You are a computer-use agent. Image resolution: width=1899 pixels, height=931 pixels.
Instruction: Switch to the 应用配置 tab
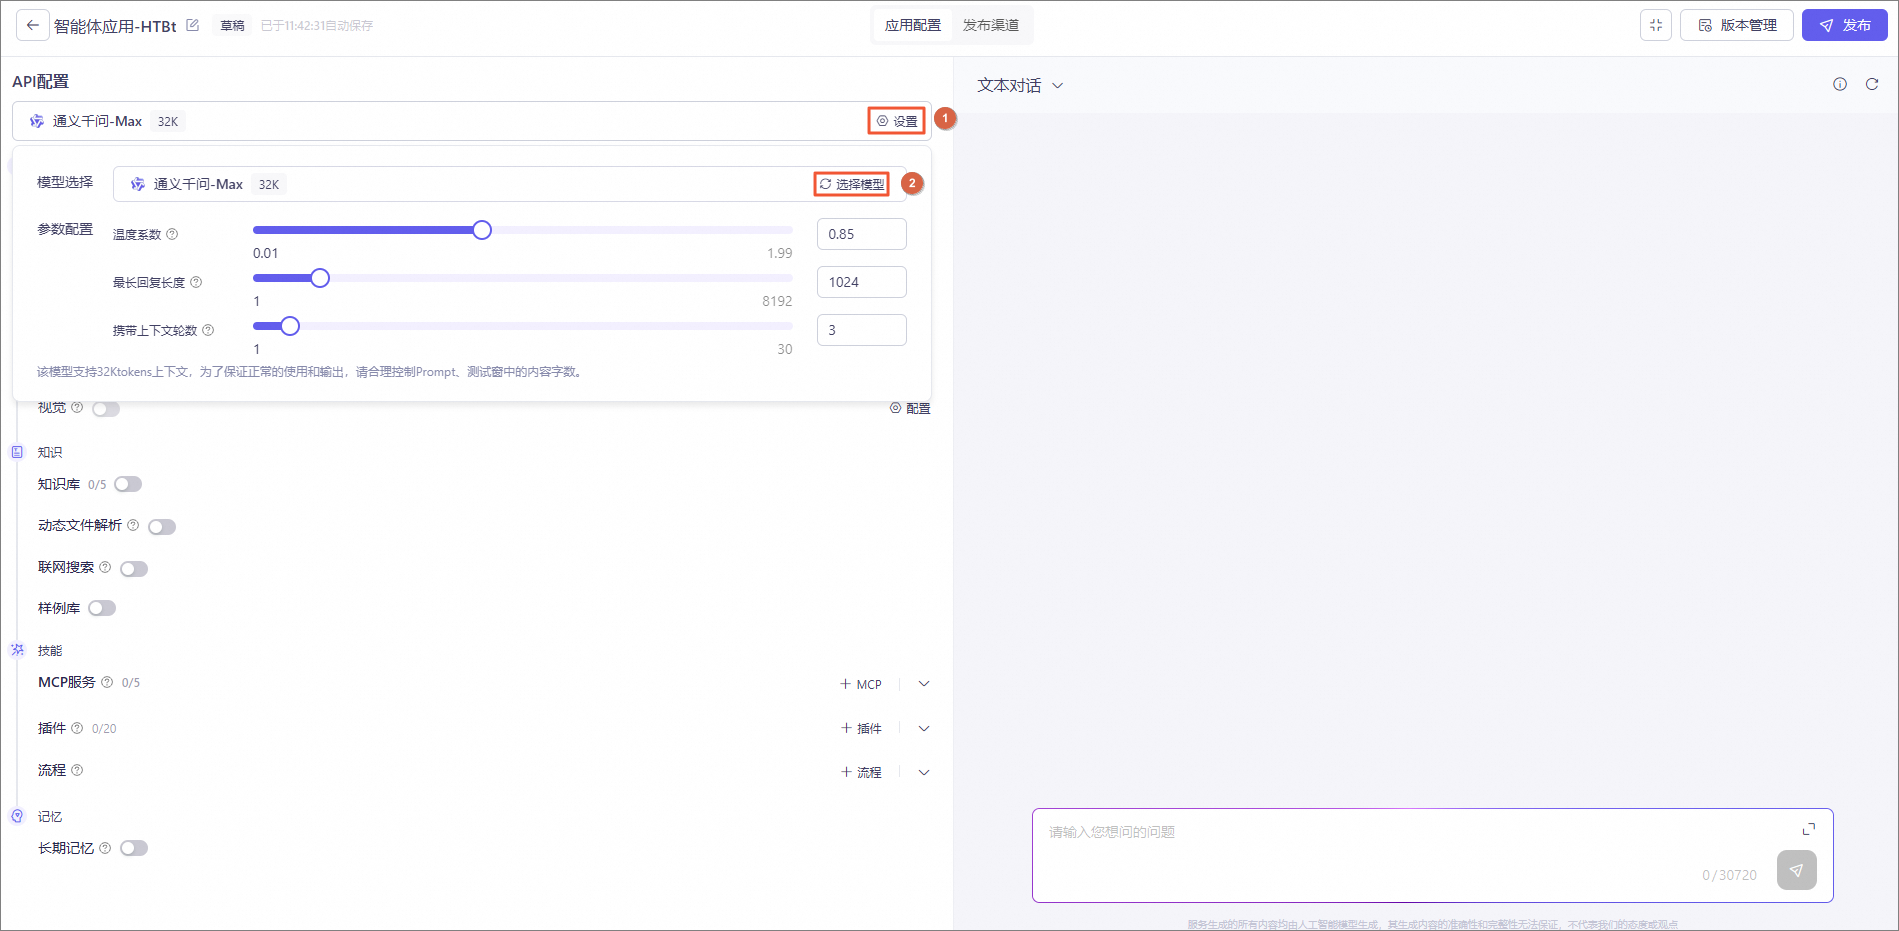[x=912, y=25]
